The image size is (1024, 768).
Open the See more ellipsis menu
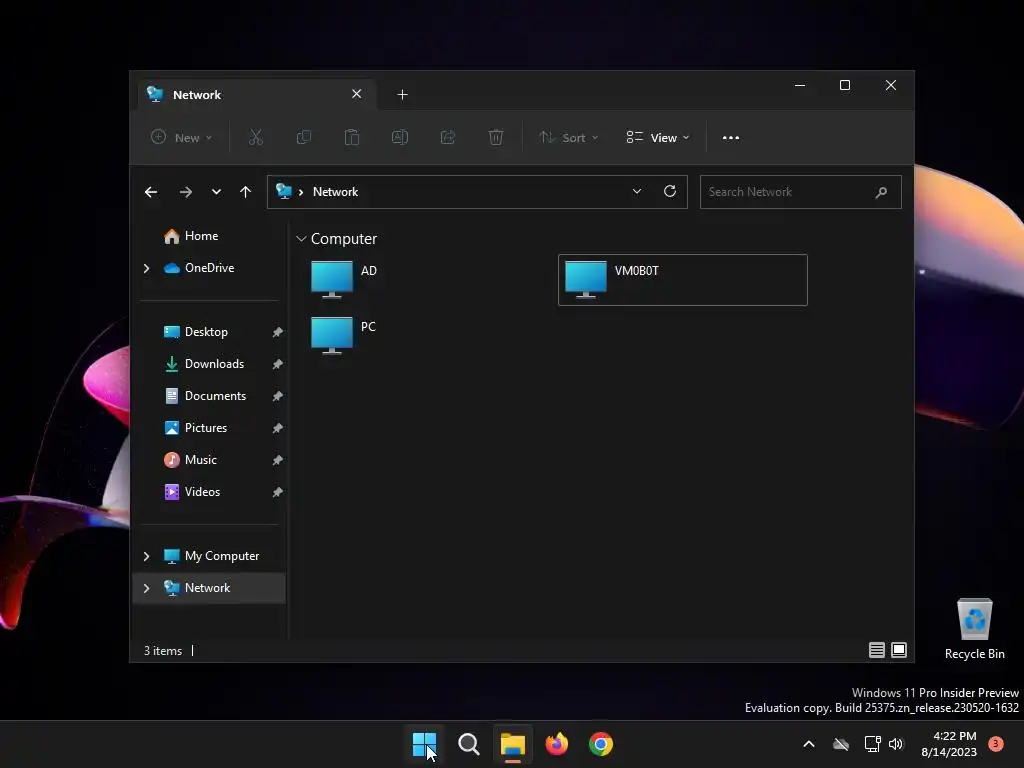click(731, 138)
